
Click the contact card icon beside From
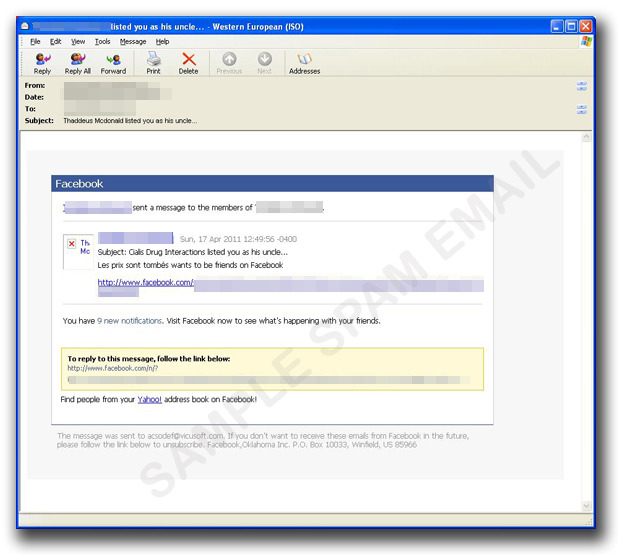[x=582, y=86]
